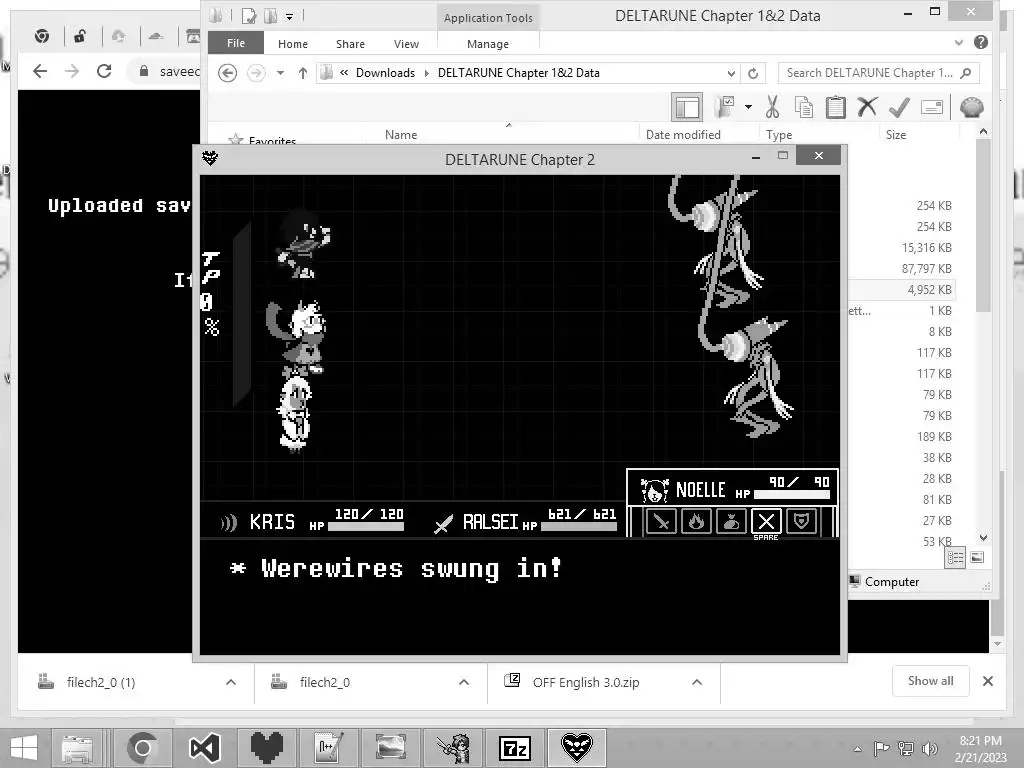This screenshot has width=1024, height=768.
Task: Click the envelope Email icon in Explorer
Action: coord(932,107)
